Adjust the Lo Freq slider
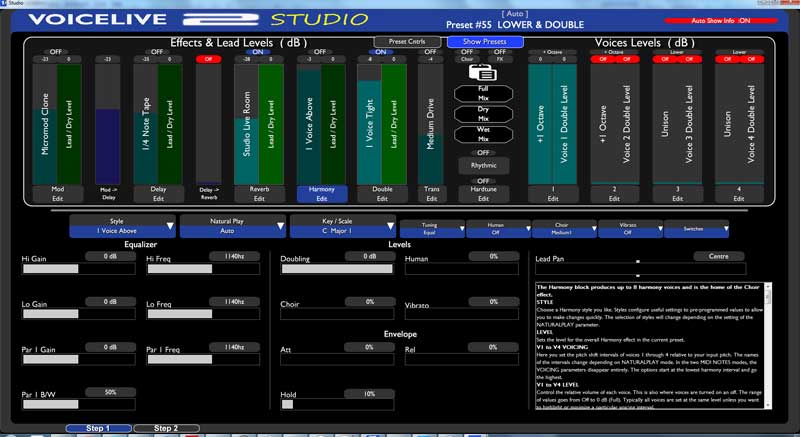 203,314
